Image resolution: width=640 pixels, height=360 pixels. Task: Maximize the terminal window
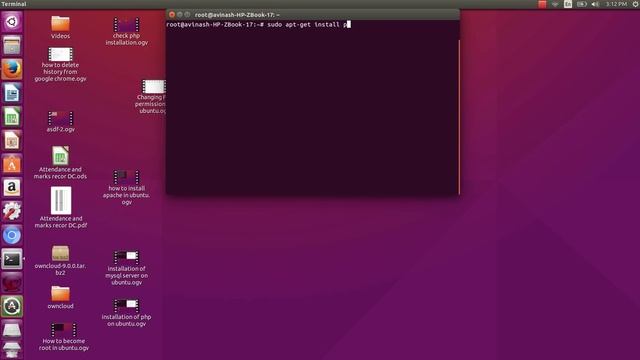coord(187,14)
